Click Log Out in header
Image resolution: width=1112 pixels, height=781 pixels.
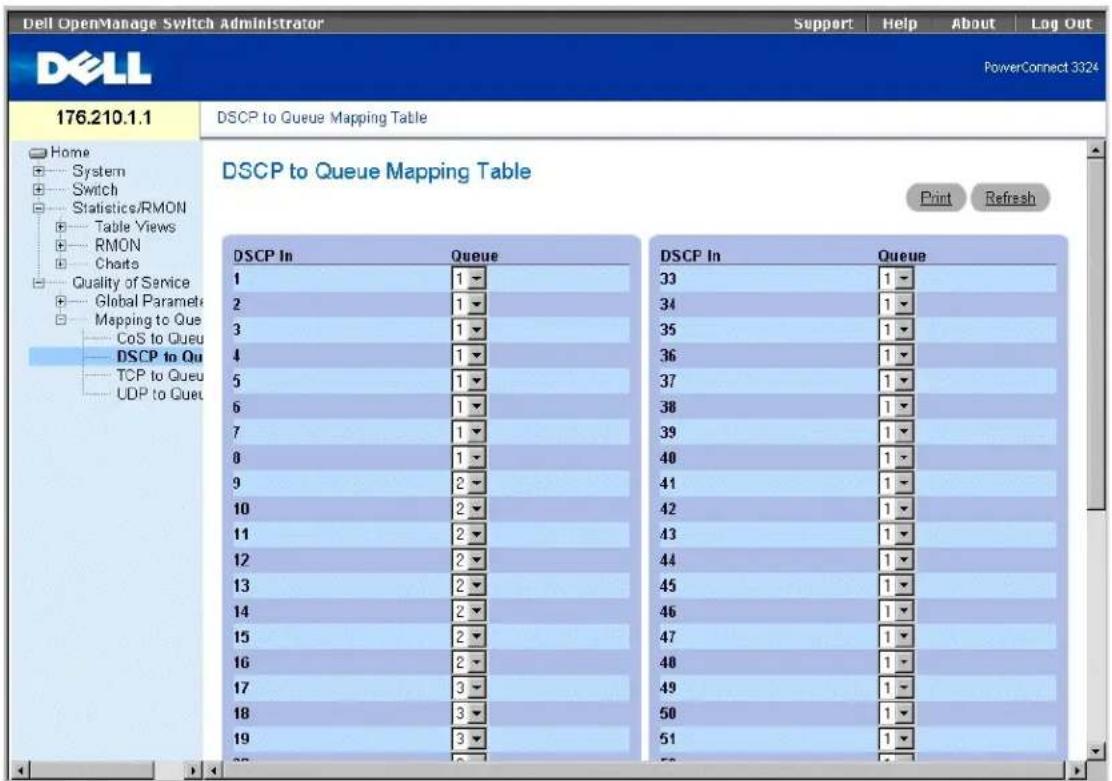coord(1061,23)
